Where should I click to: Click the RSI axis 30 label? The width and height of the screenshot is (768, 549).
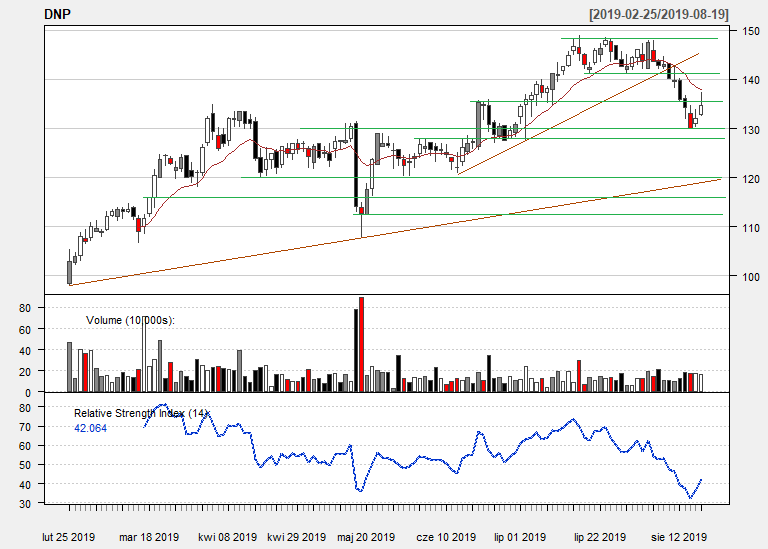[x=25, y=504]
